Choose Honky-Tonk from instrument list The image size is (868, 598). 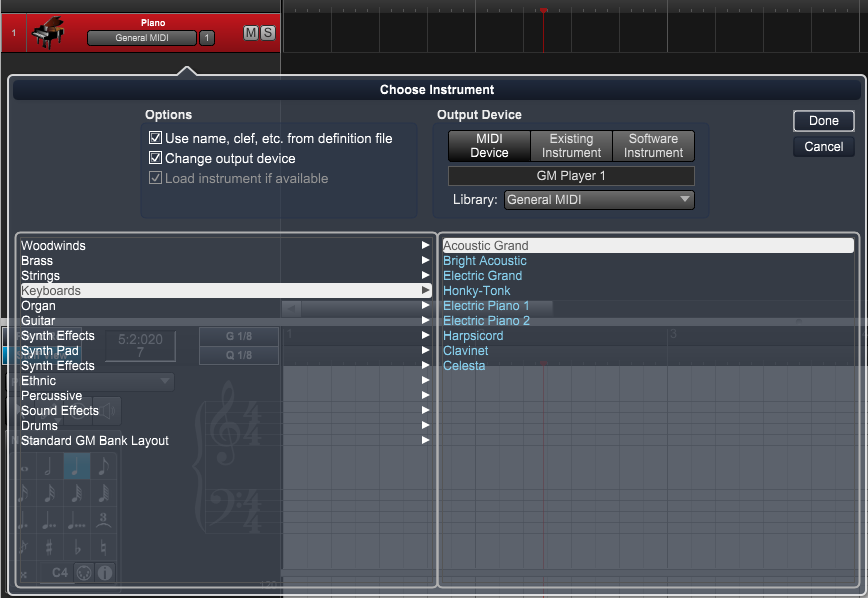476,291
